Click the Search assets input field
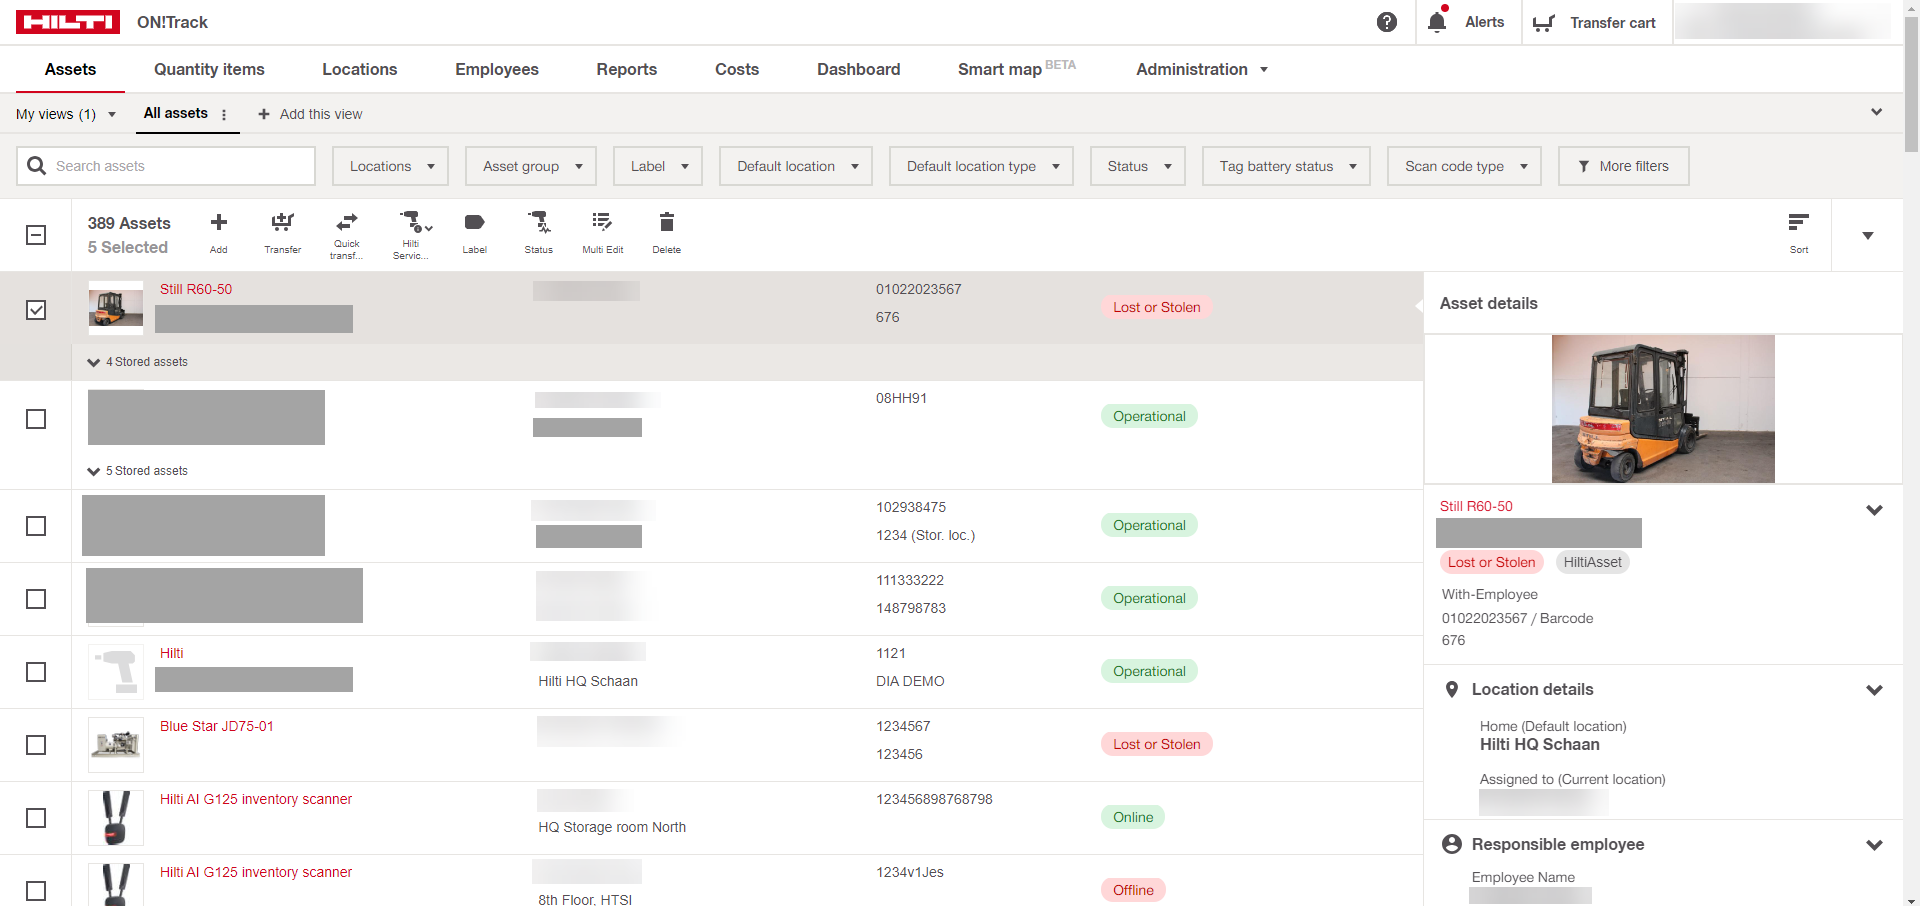1920x906 pixels. click(x=166, y=166)
